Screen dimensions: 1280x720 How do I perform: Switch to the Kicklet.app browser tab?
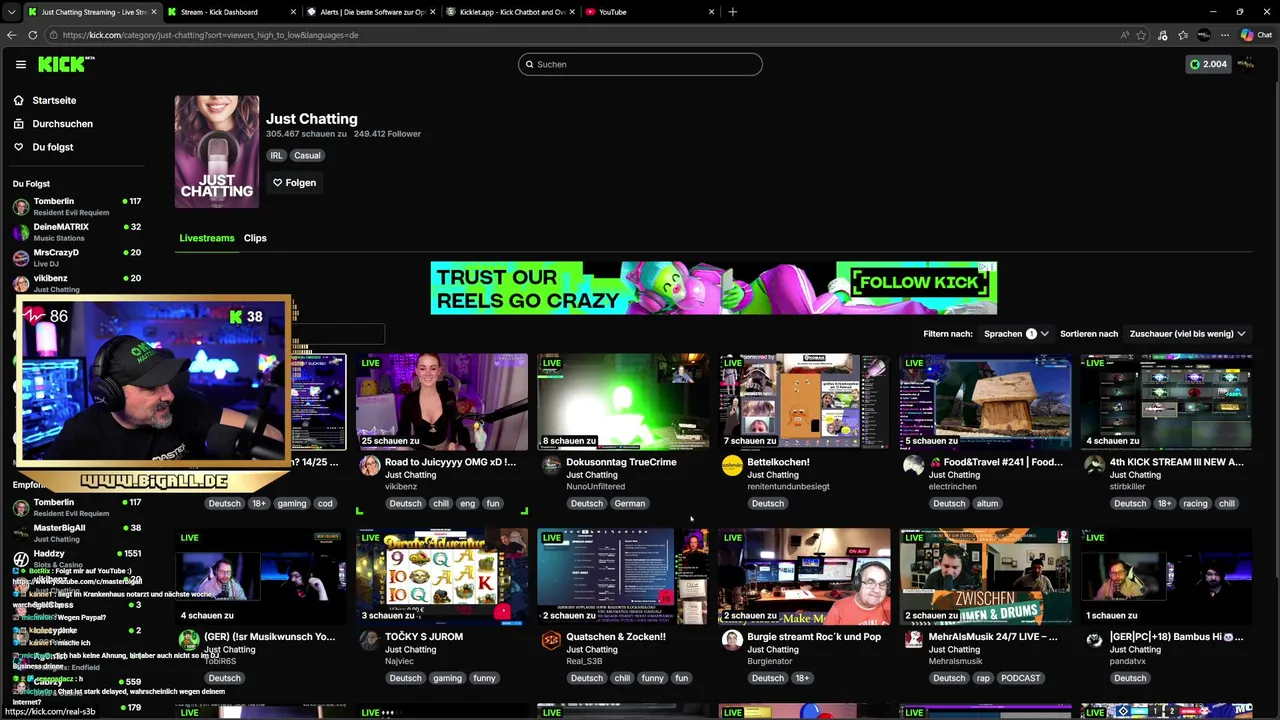point(510,12)
